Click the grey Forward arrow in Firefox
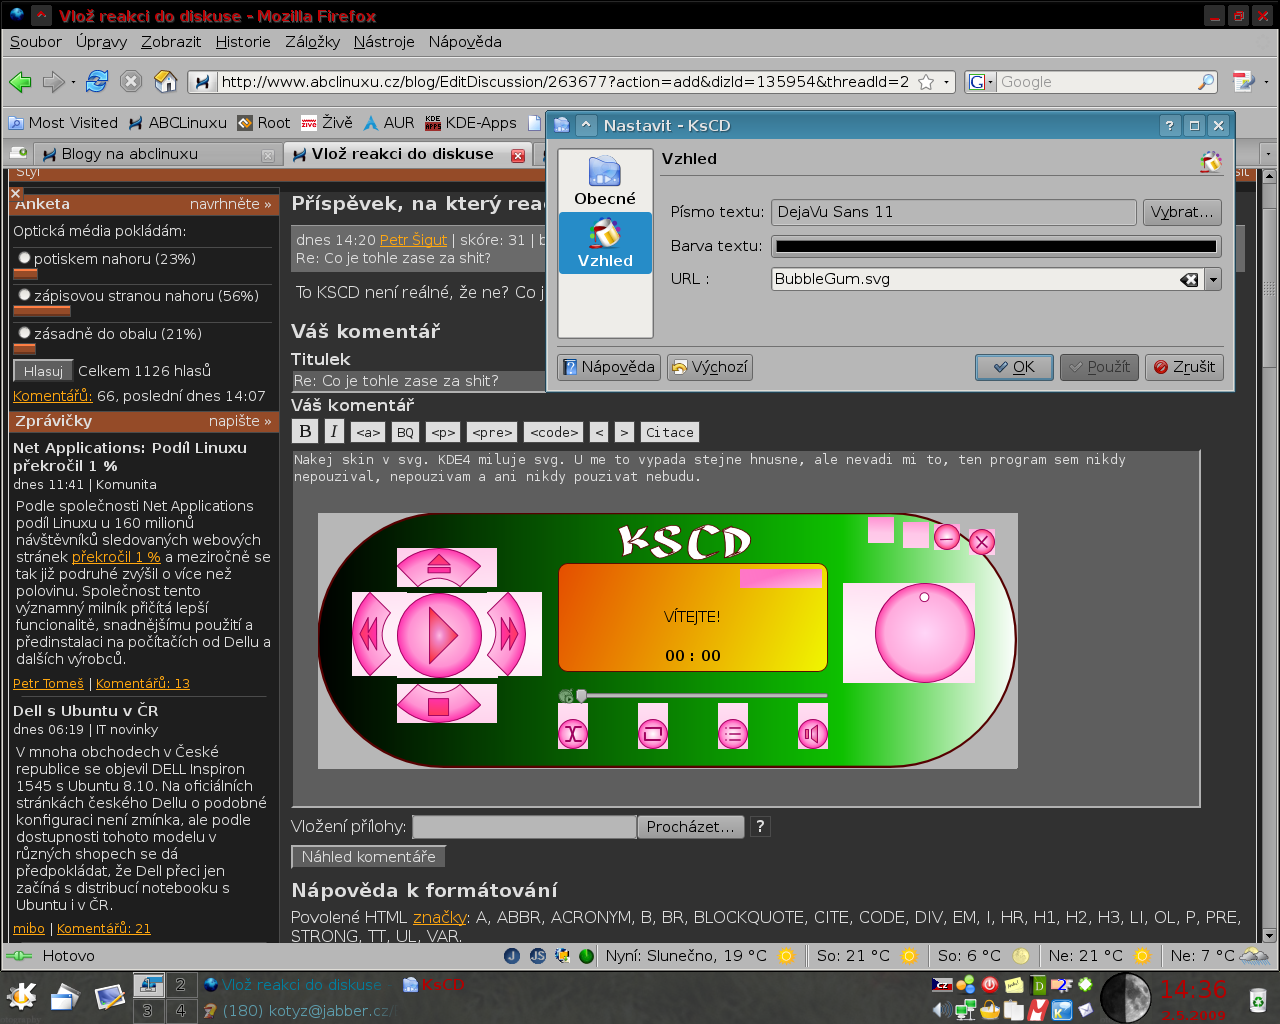 tap(53, 82)
